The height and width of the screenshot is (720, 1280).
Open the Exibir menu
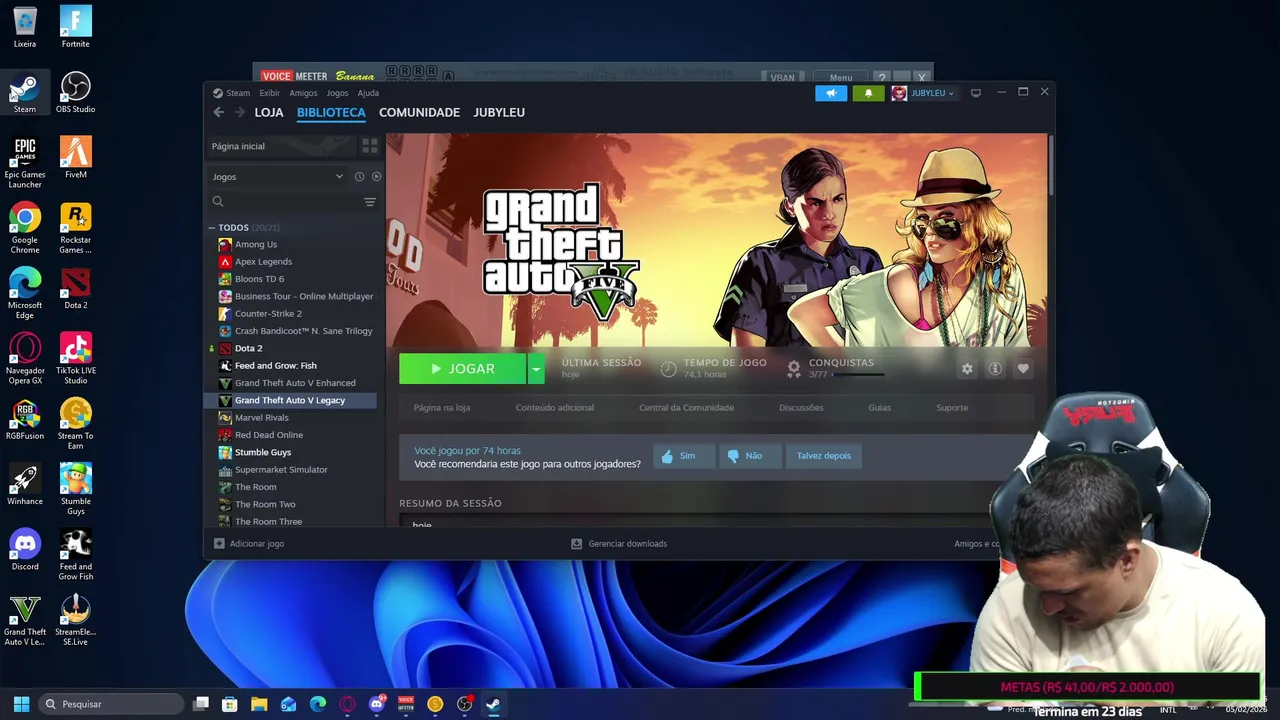(270, 93)
